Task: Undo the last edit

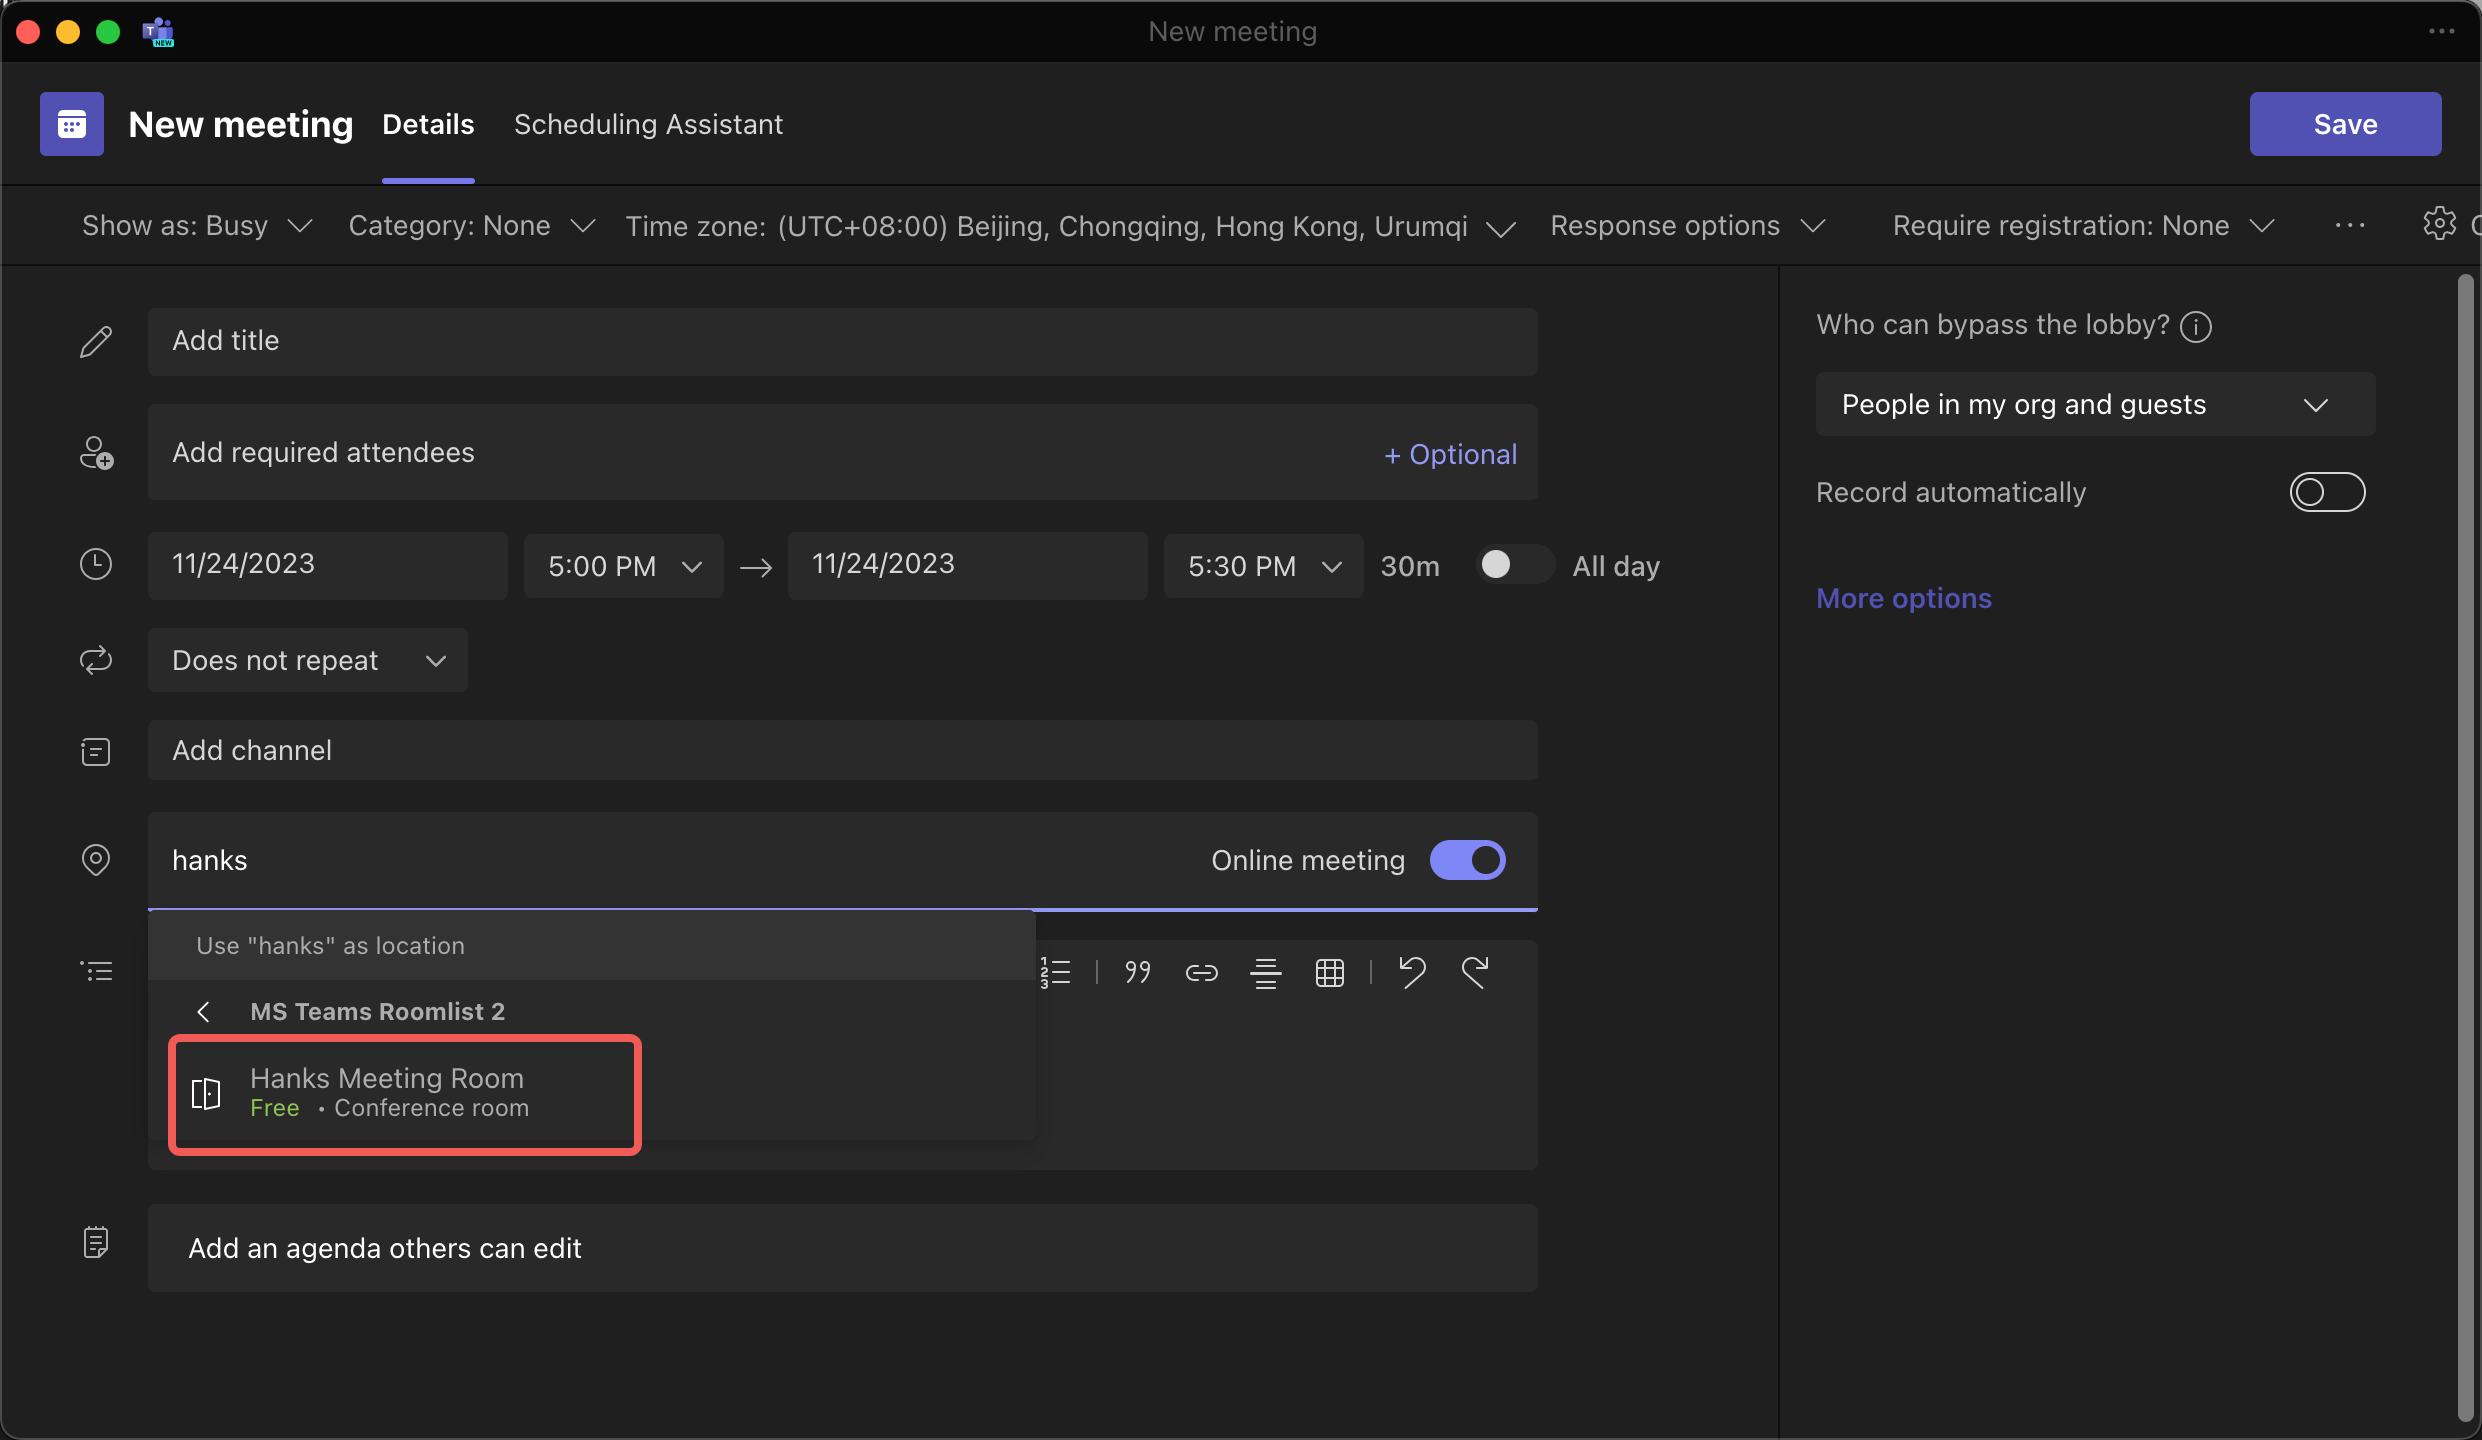Action: [x=1412, y=972]
